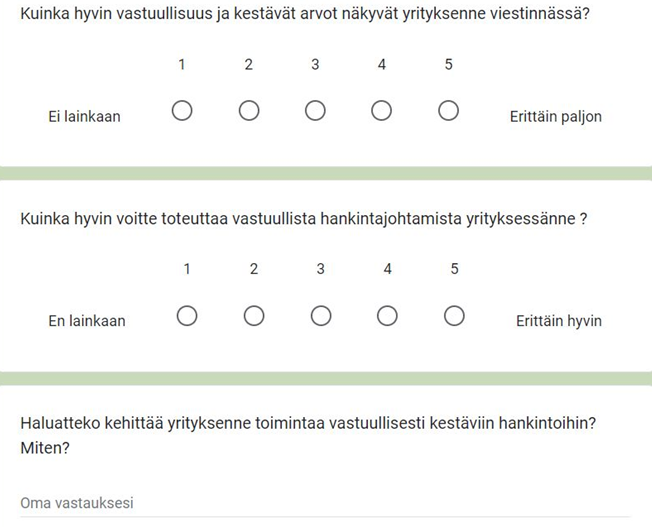Click the 'Erittäin hyvin' scale label
The height and width of the screenshot is (527, 652).
(x=559, y=322)
